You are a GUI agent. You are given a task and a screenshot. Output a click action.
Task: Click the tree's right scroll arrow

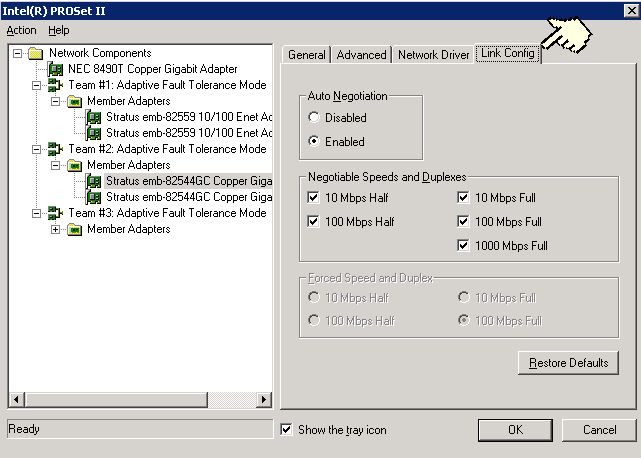(264, 400)
